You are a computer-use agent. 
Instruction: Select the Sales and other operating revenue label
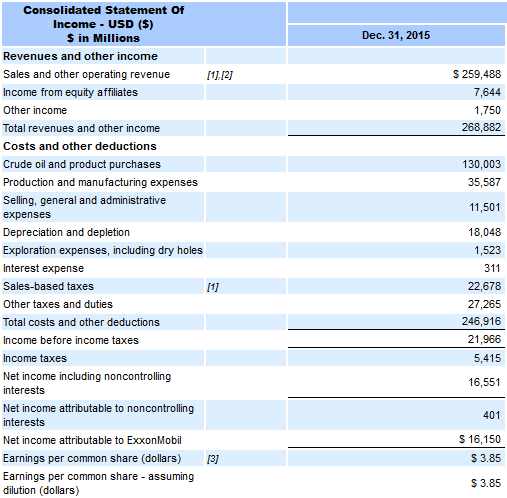(x=87, y=74)
